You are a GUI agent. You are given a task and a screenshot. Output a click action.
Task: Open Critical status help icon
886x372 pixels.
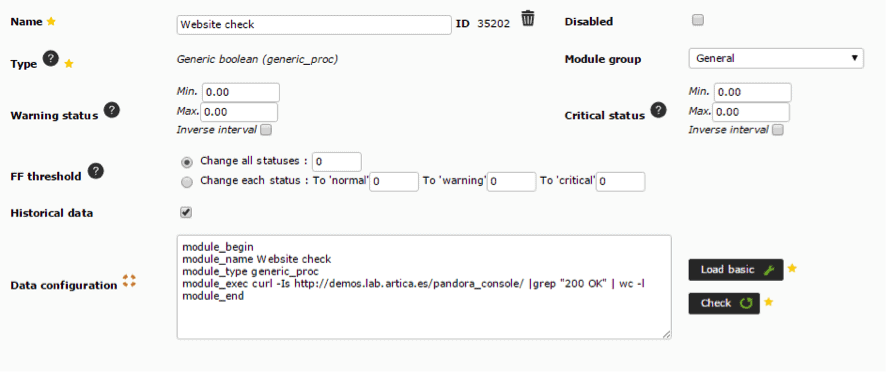[x=658, y=110]
